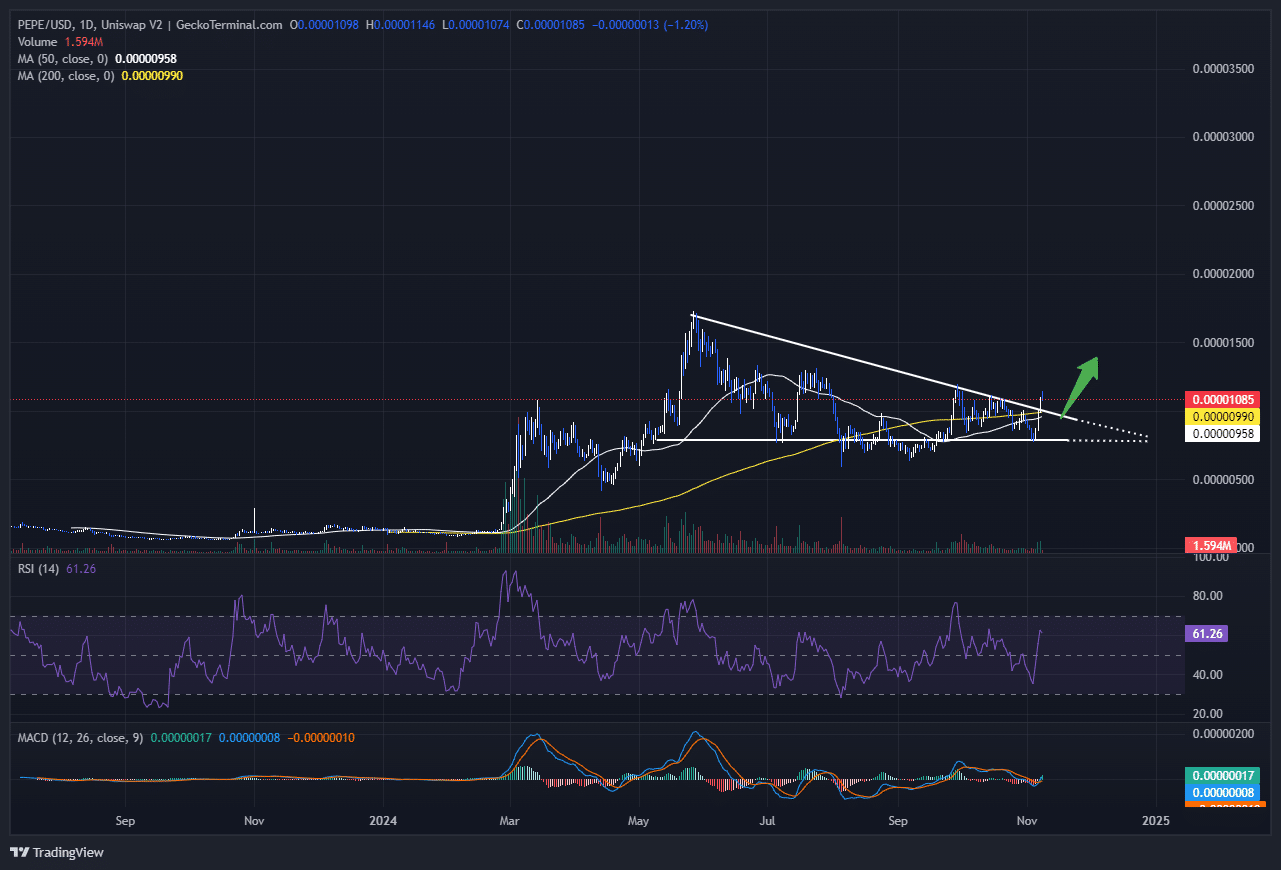
Task: Click the 100.00 RSI axis label
Action: coord(1209,557)
